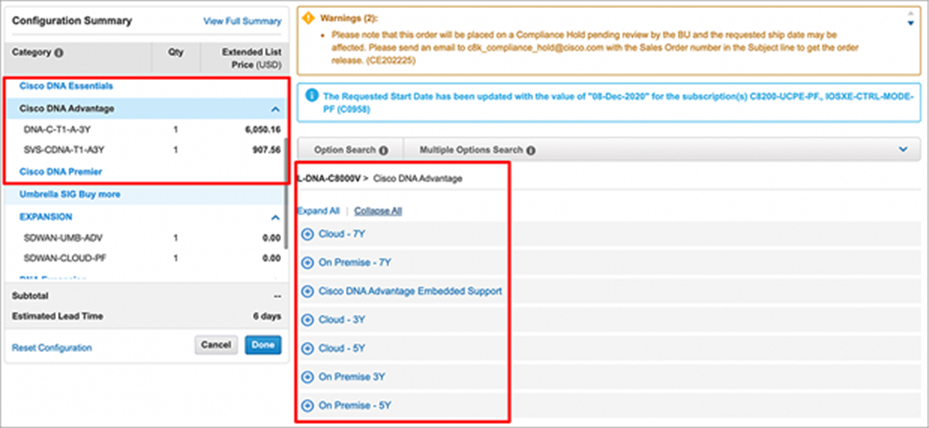The image size is (929, 428).
Task: Expand Cloud - 3Y plus icon
Action: click(x=307, y=320)
